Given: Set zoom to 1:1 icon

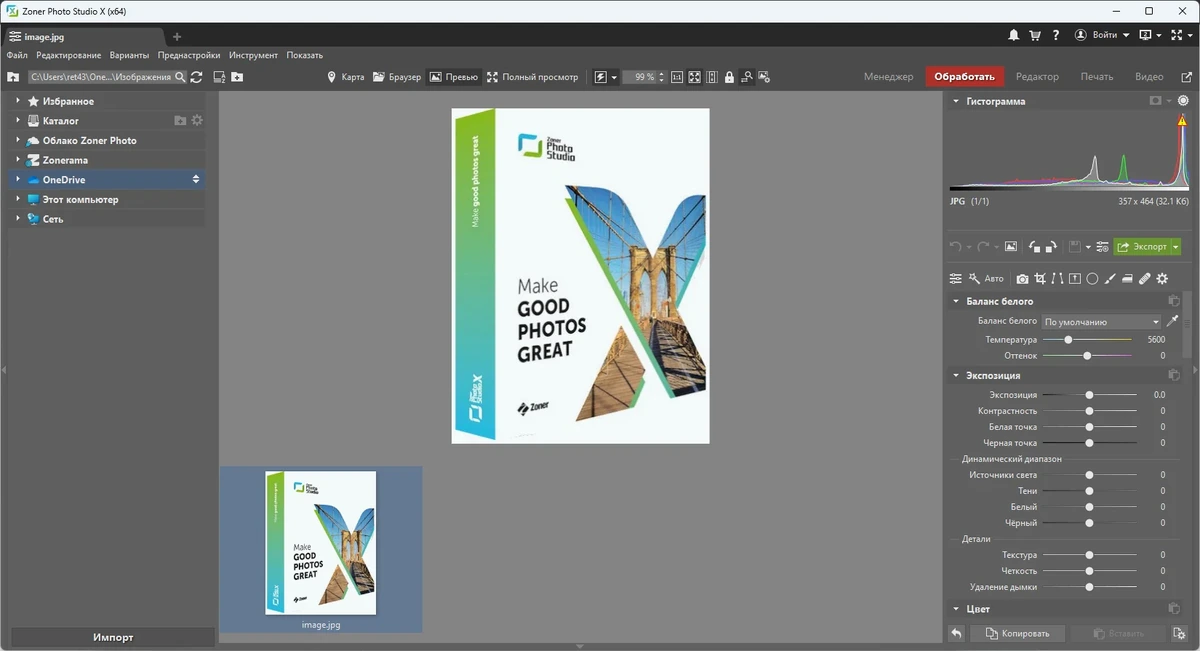Looking at the screenshot, I should pyautogui.click(x=677, y=77).
